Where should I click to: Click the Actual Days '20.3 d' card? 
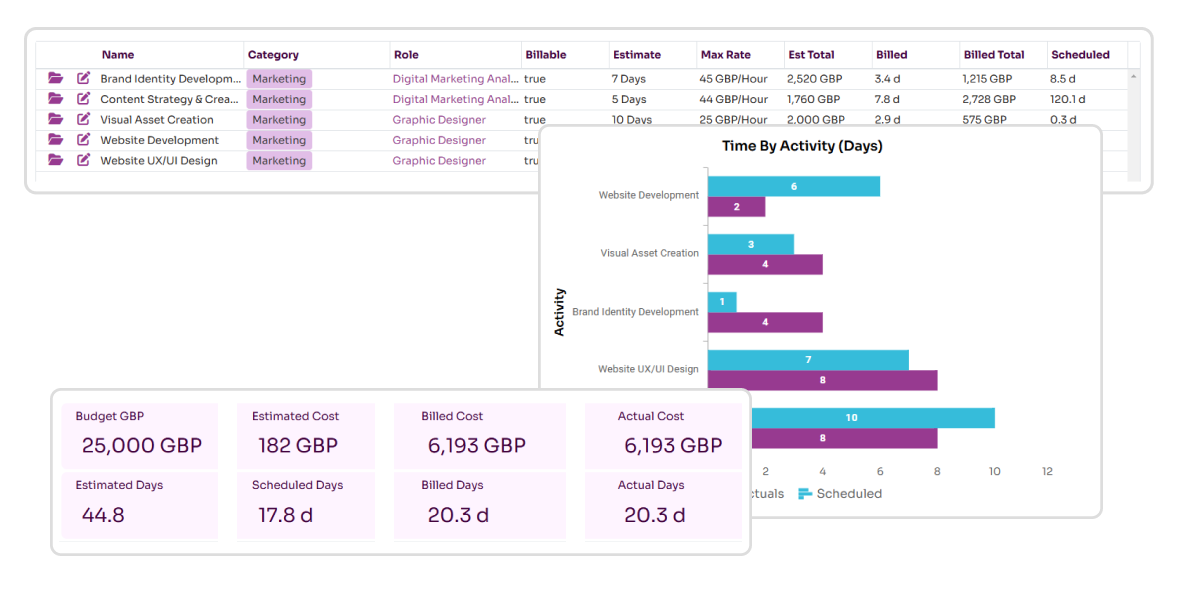pyautogui.click(x=663, y=505)
